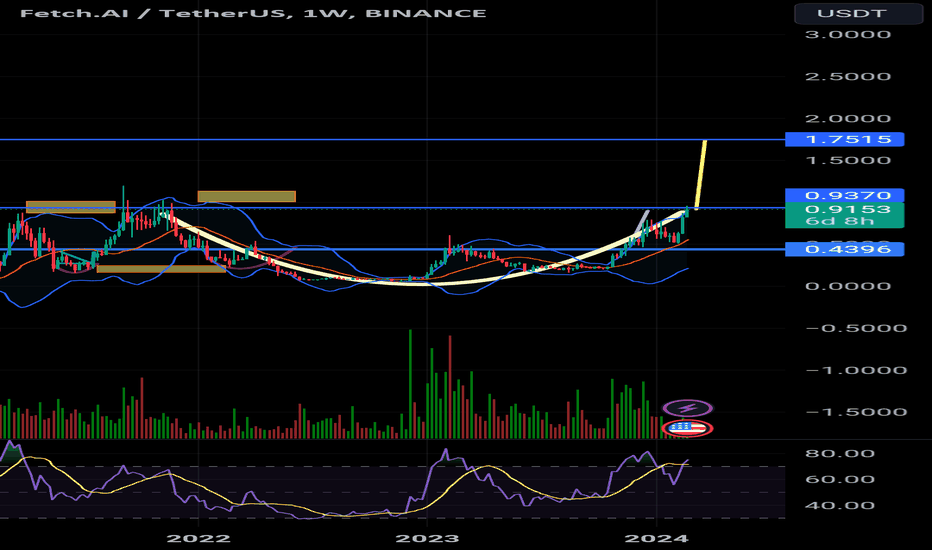Click the 2.0000 price axis label
Viewport: 932px width, 550px height.
[848, 118]
